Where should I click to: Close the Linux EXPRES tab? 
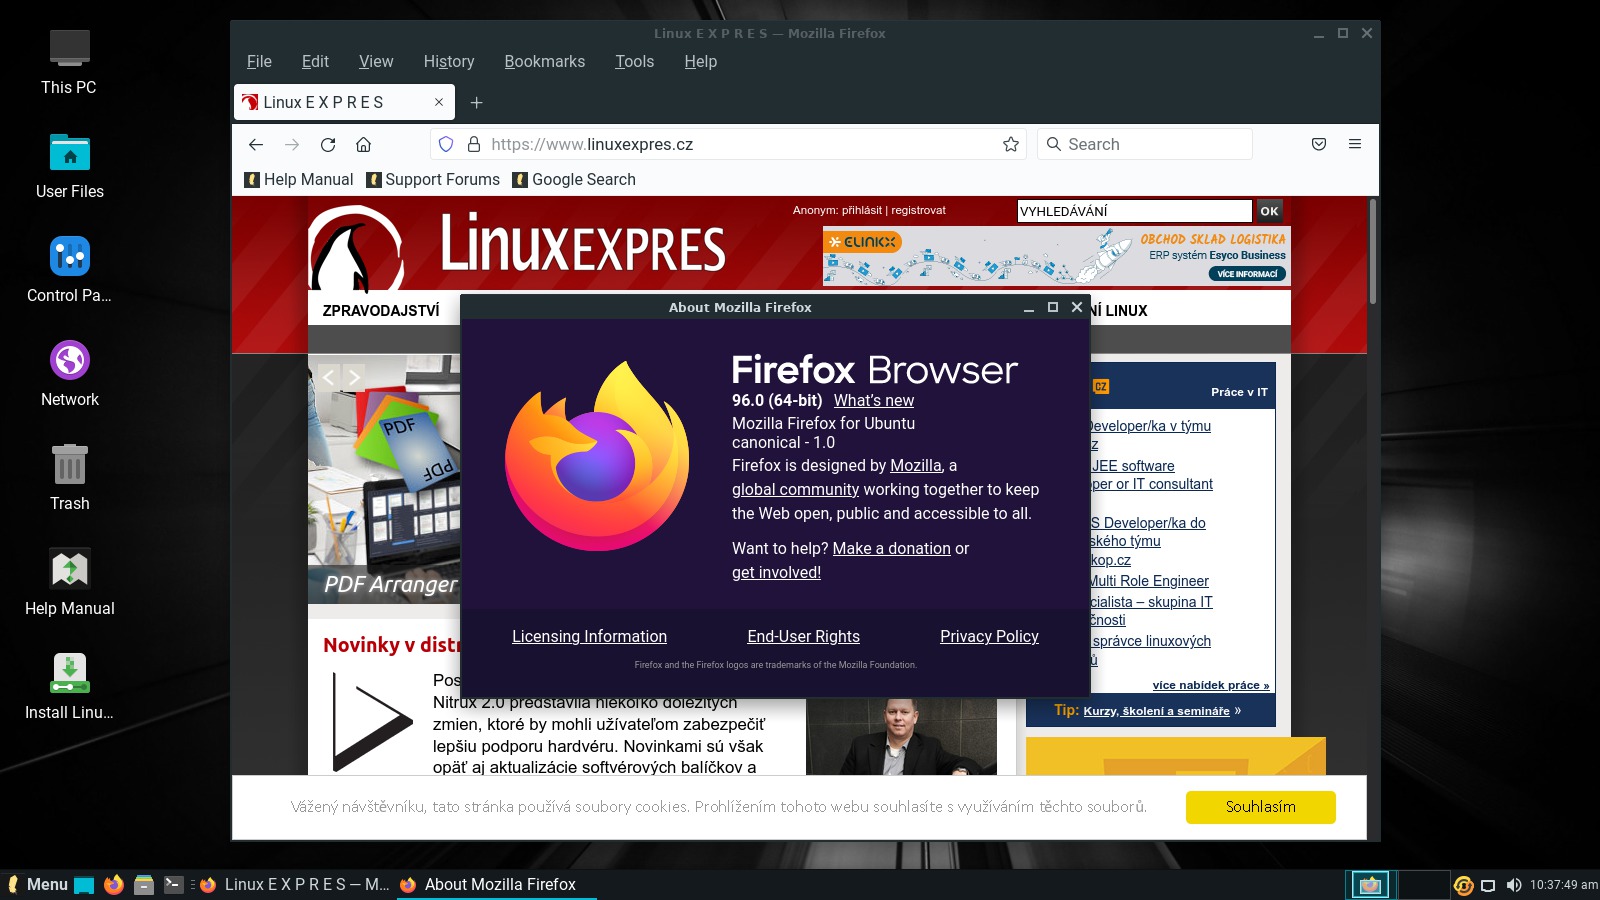point(439,102)
